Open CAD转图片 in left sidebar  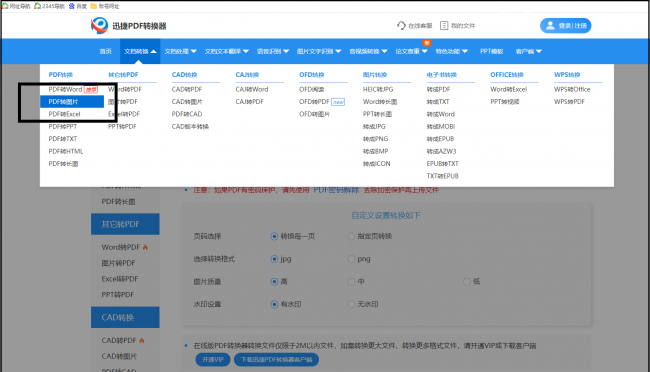click(x=119, y=356)
